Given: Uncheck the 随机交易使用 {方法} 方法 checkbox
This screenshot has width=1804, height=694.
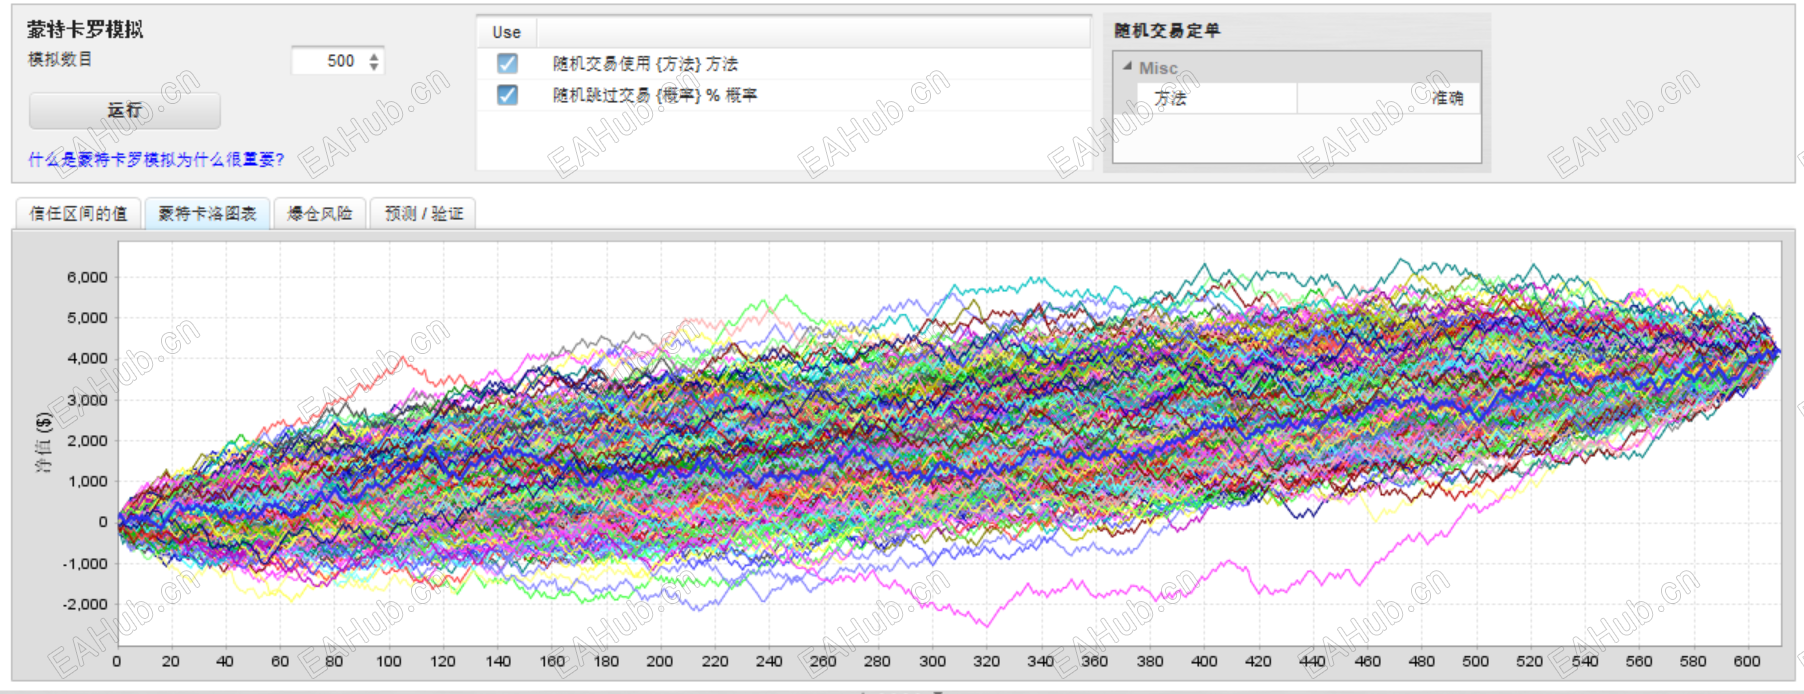Looking at the screenshot, I should 507,64.
